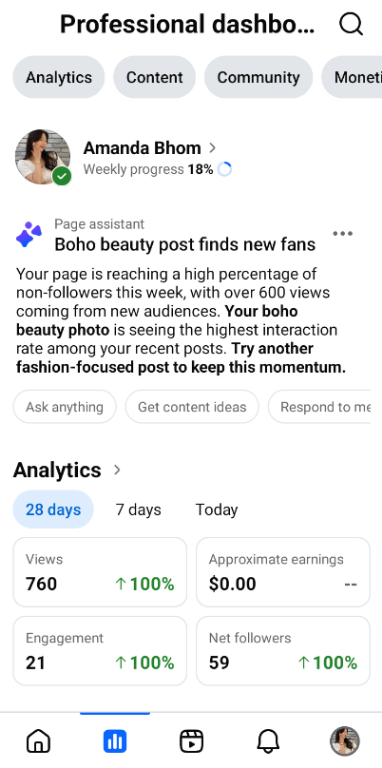382x768 pixels.
Task: Open Amanda Bhom profile picture
Action: tap(43, 157)
